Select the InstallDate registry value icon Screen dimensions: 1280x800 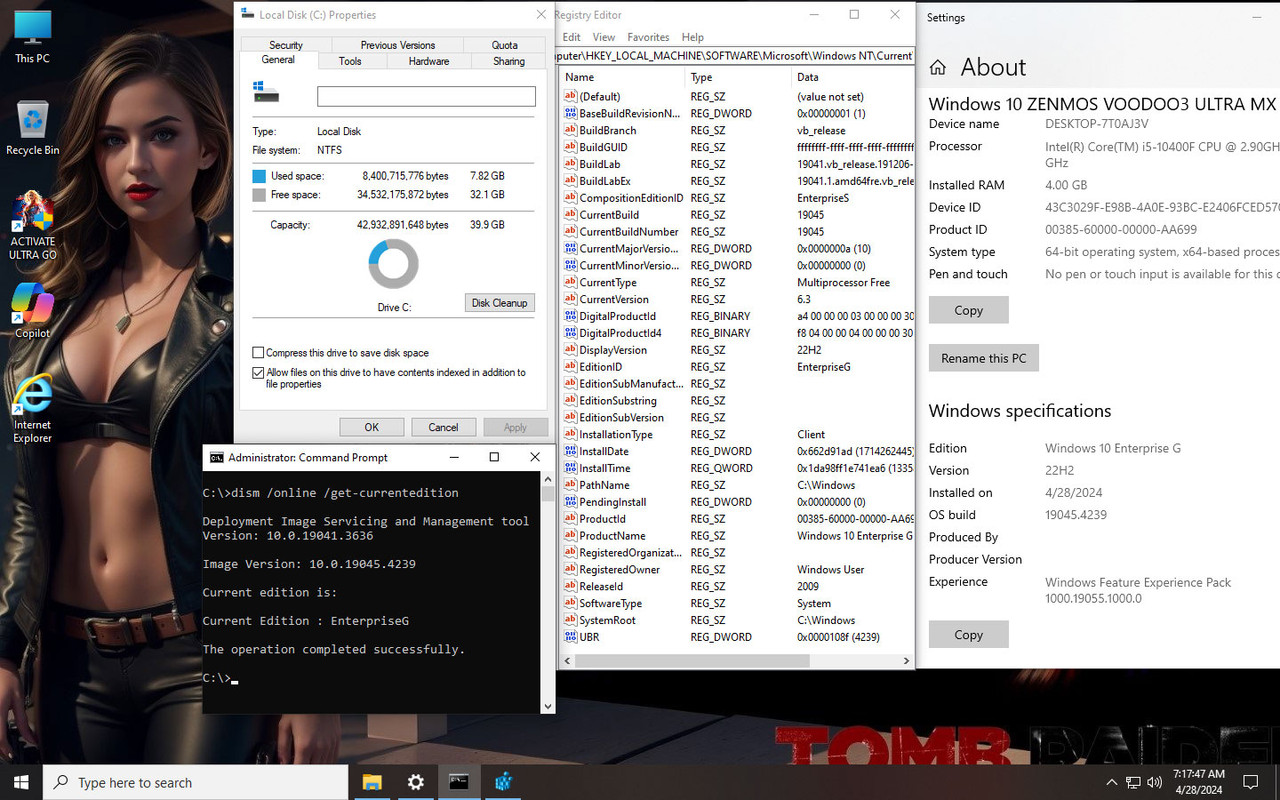tap(570, 451)
